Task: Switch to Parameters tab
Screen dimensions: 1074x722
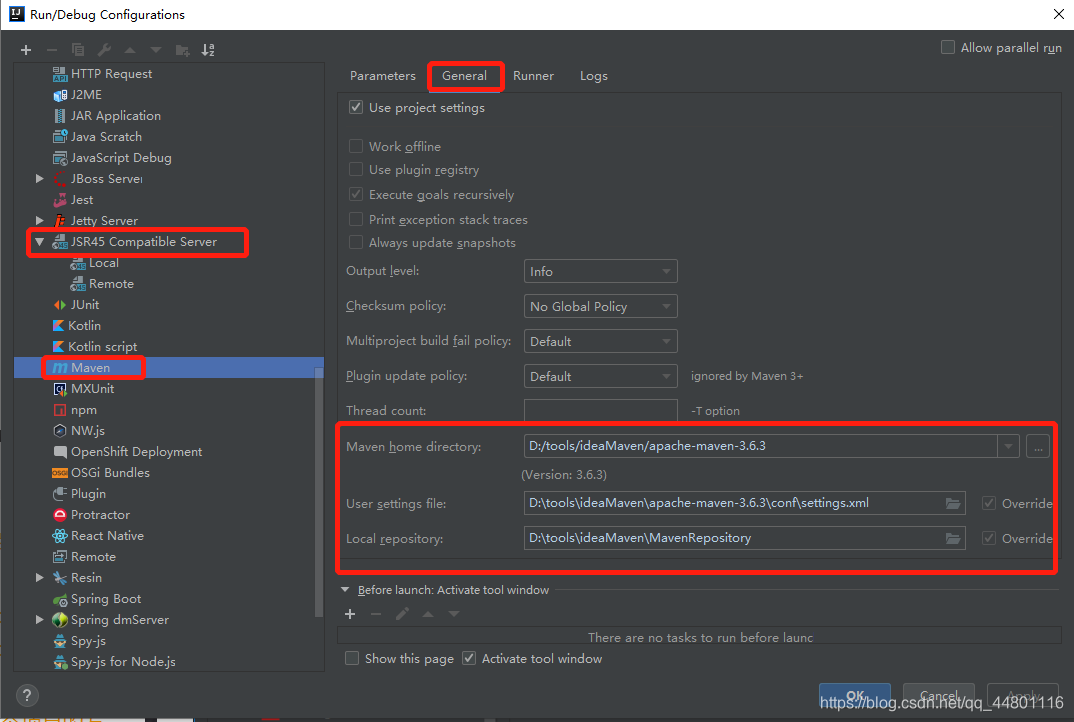Action: point(383,76)
